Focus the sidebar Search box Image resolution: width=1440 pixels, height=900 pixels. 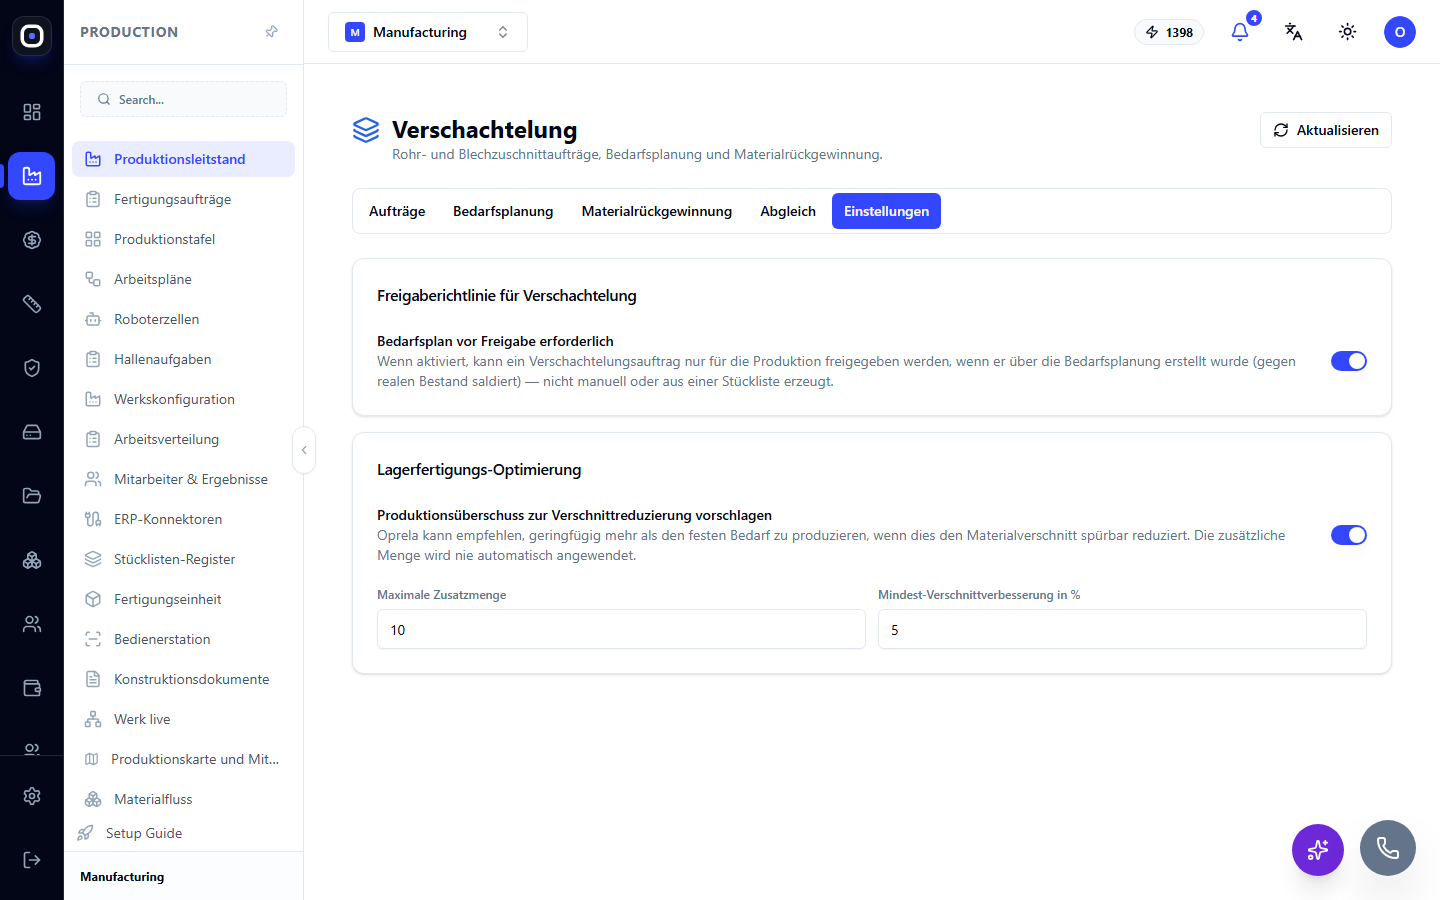click(x=183, y=99)
